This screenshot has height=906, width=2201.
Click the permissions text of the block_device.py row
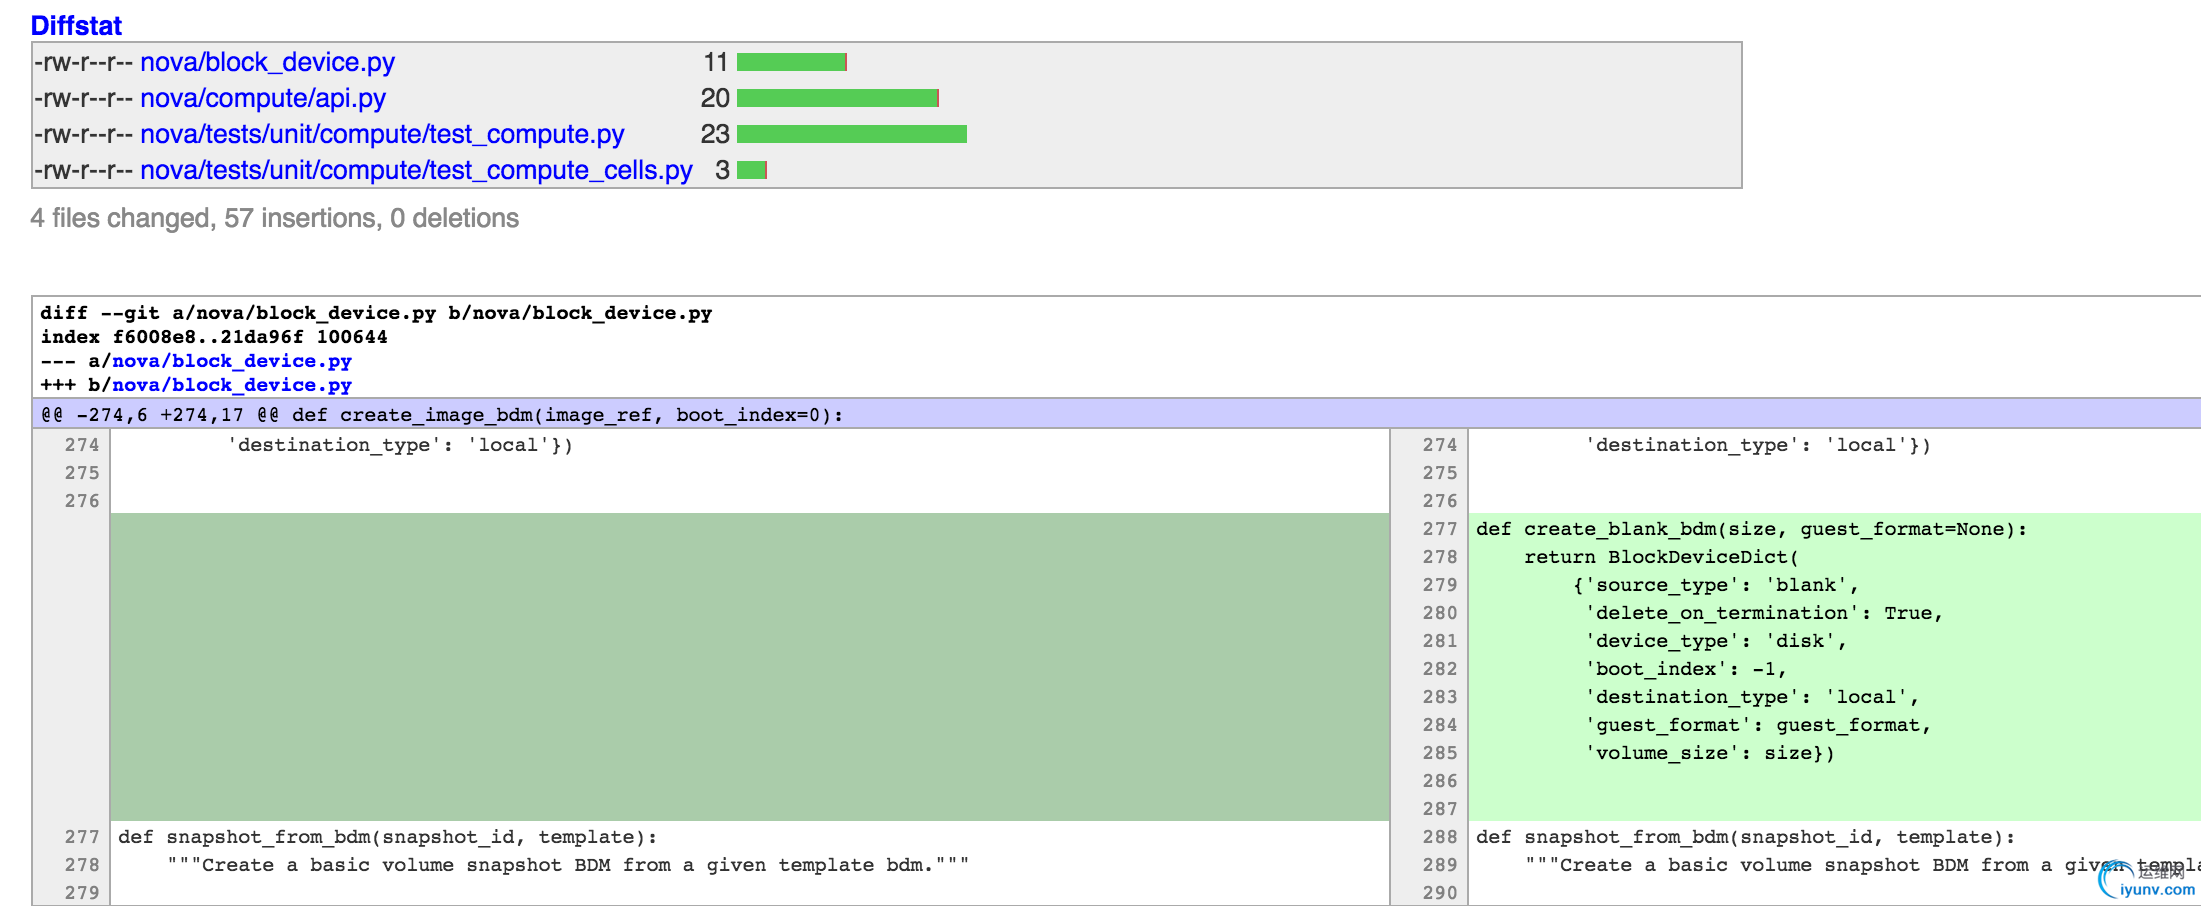pyautogui.click(x=84, y=62)
